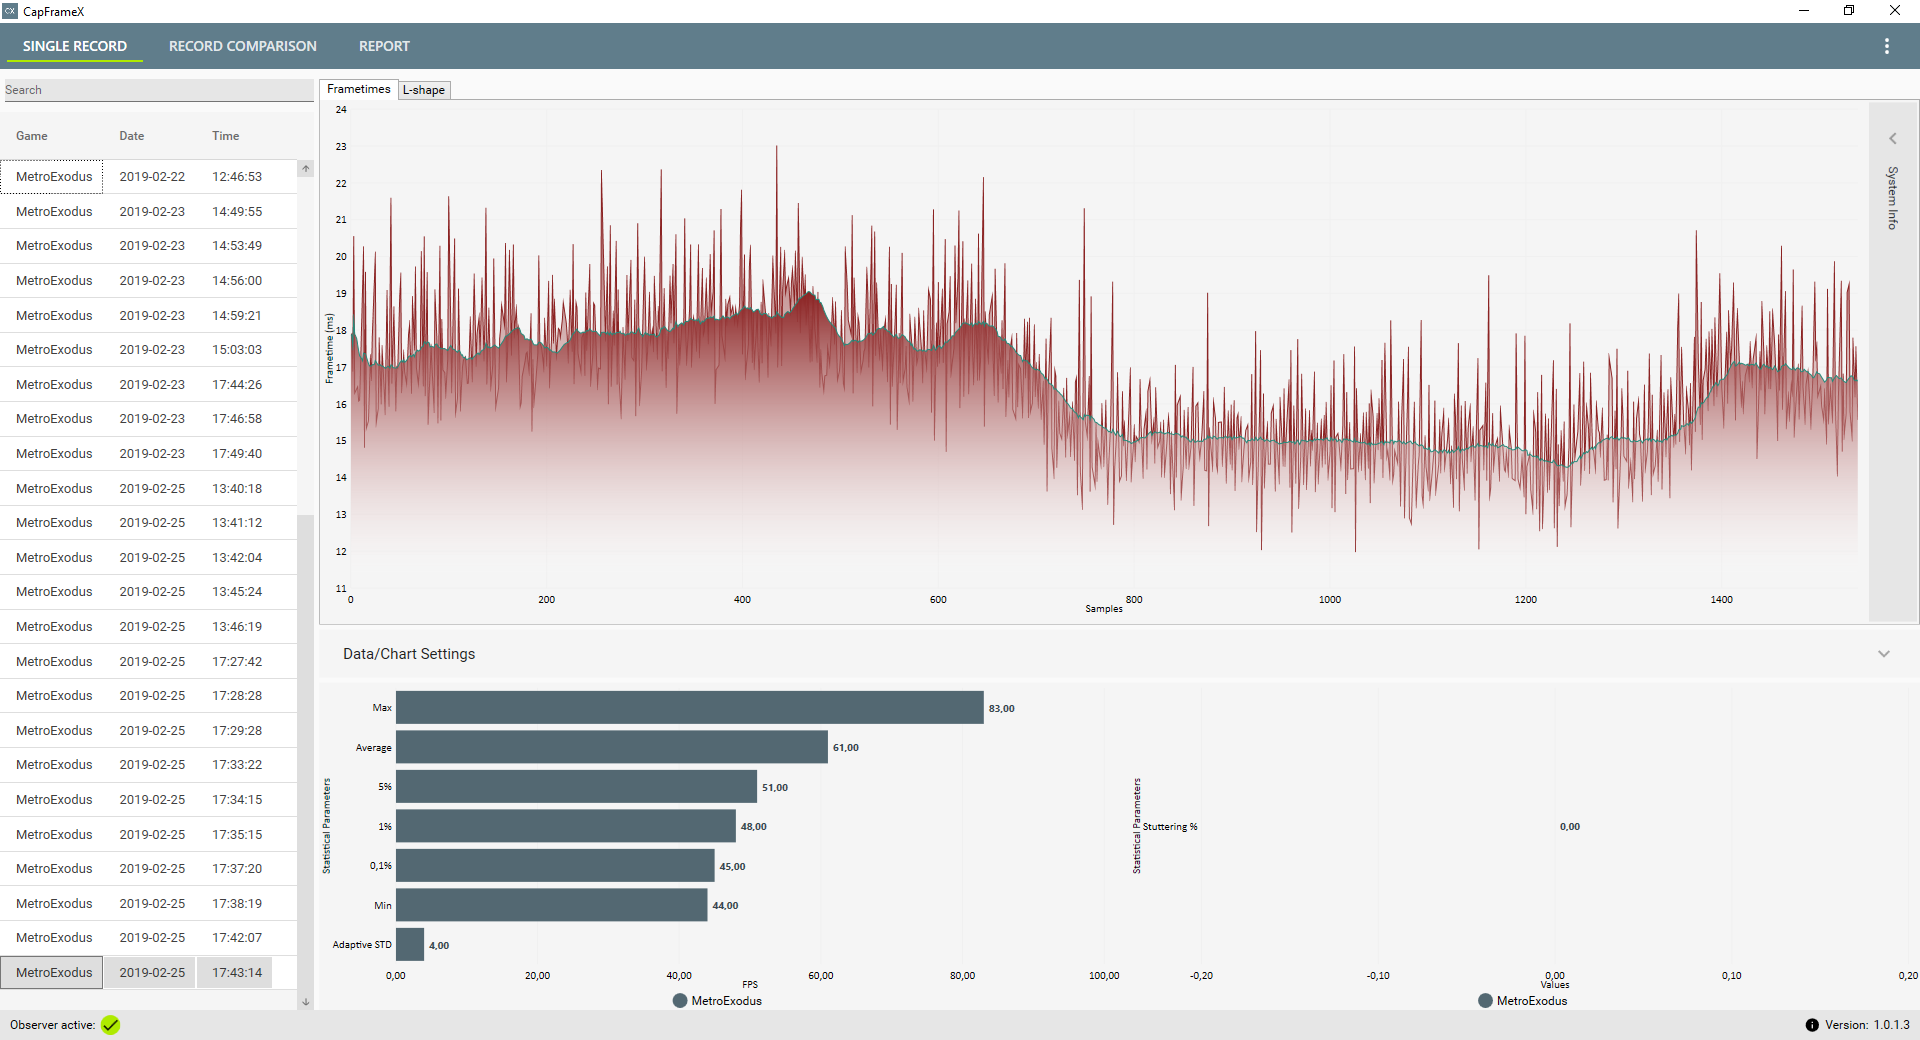The image size is (1920, 1040).
Task: Click the Max FPS bar
Action: click(690, 707)
